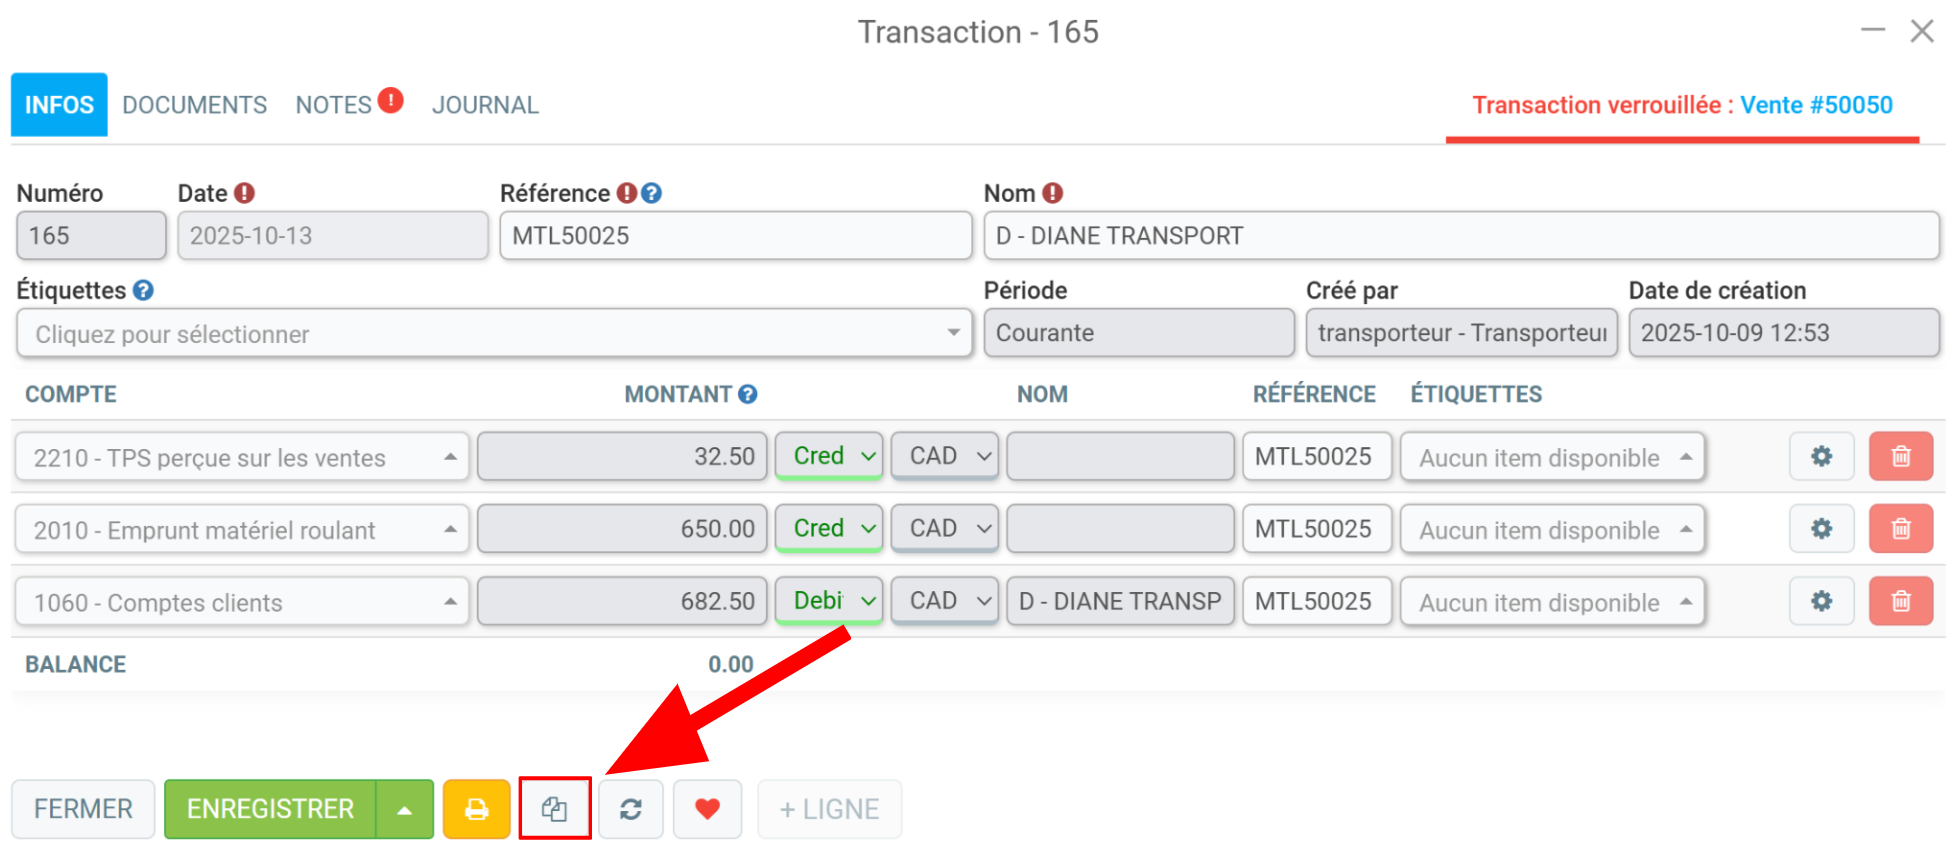This screenshot has height=850, width=1948.
Task: Open the CAD currency dropdown on first row
Action: [945, 456]
